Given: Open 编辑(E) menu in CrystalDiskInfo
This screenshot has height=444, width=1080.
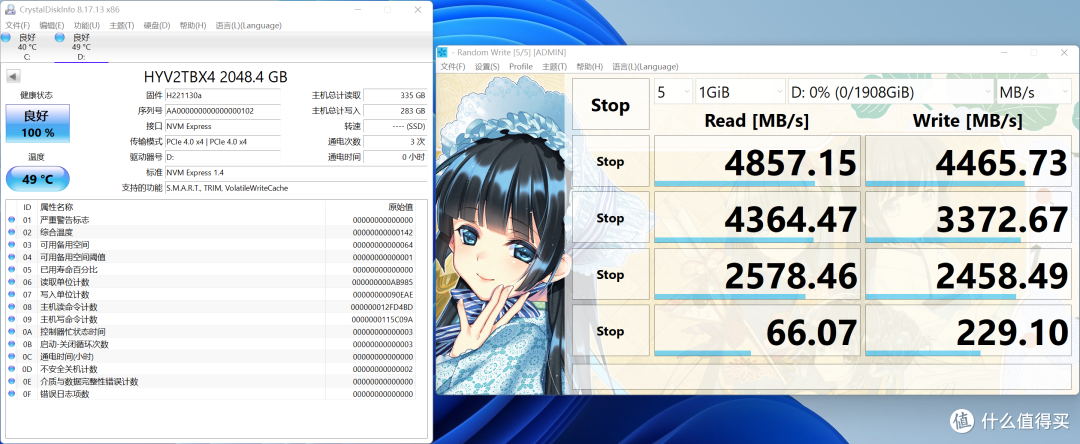Looking at the screenshot, I should [x=52, y=25].
